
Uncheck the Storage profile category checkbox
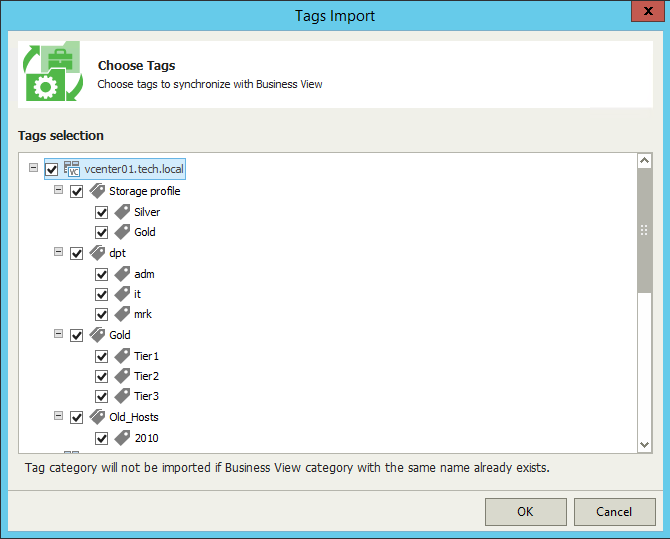click(76, 191)
